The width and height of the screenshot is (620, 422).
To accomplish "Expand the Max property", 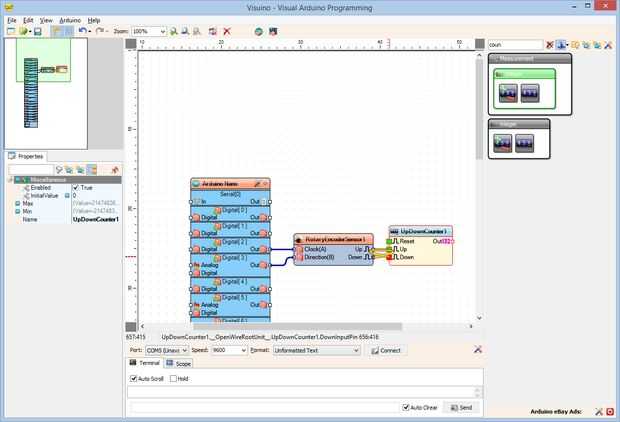I will tap(17, 203).
